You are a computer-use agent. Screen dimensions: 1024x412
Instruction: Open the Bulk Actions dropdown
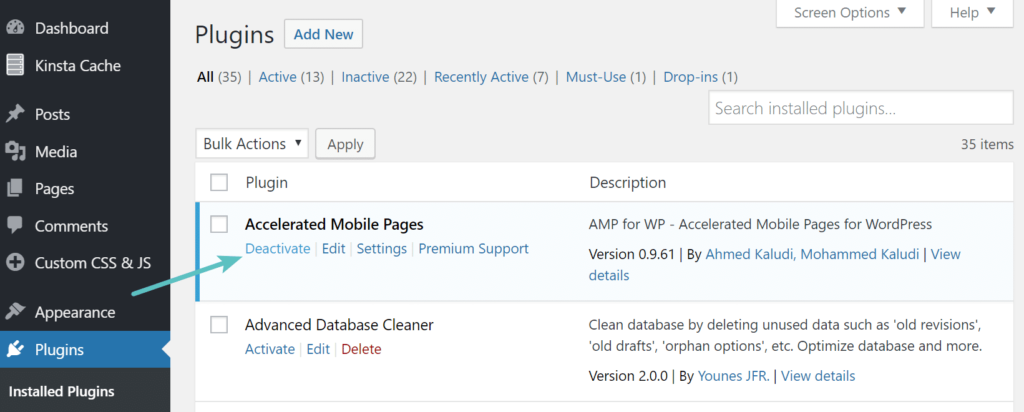[x=252, y=144]
